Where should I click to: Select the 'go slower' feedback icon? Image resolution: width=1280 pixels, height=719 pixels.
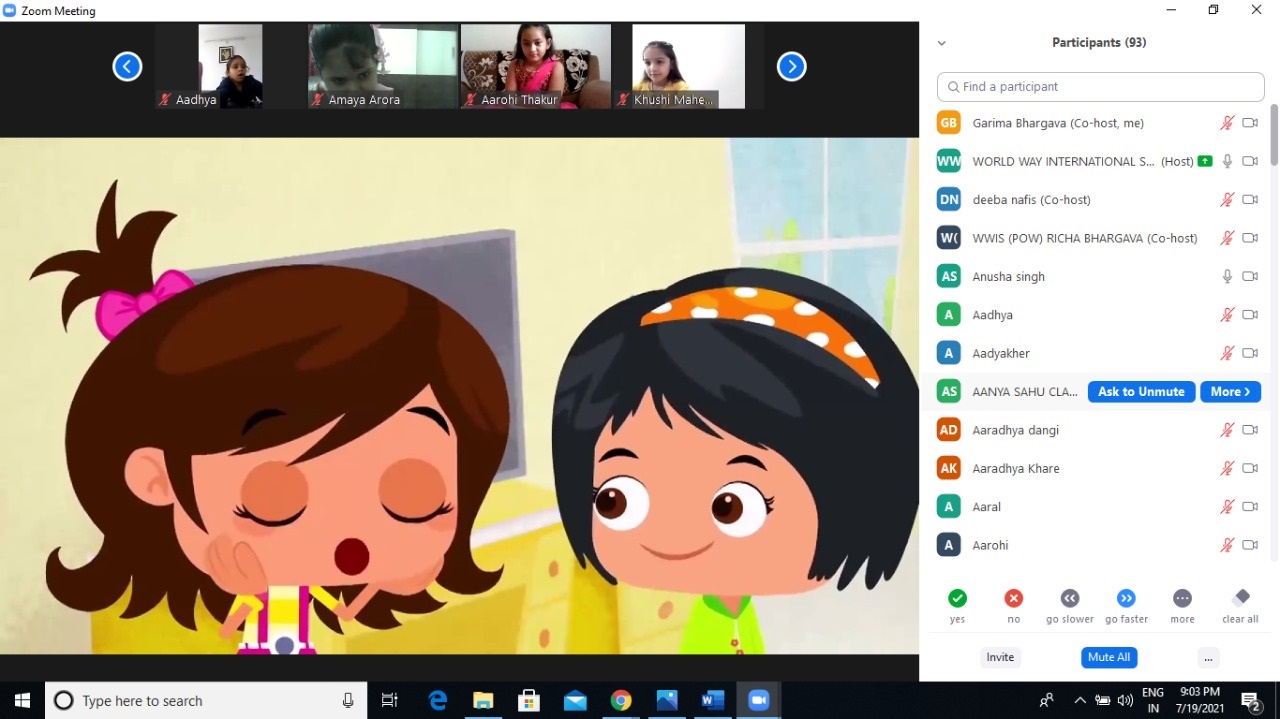click(1070, 598)
